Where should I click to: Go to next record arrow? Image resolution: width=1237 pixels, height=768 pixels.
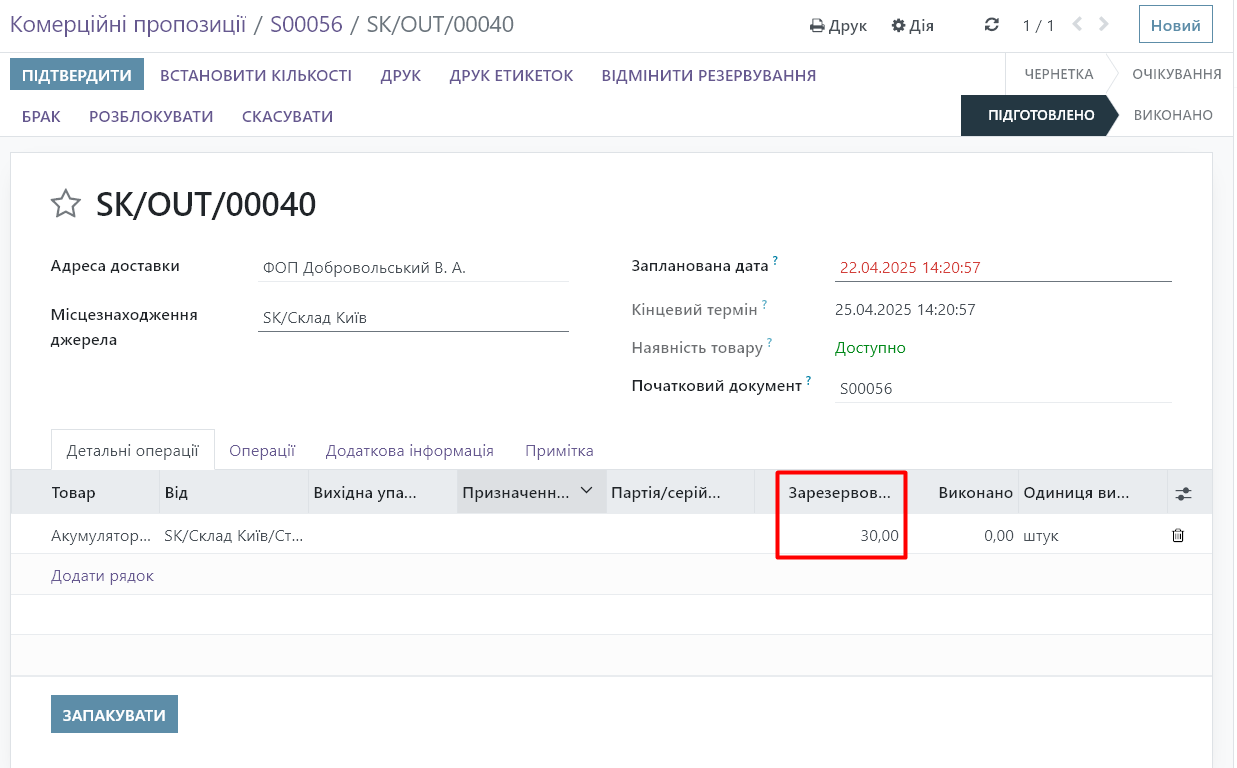click(x=1103, y=25)
